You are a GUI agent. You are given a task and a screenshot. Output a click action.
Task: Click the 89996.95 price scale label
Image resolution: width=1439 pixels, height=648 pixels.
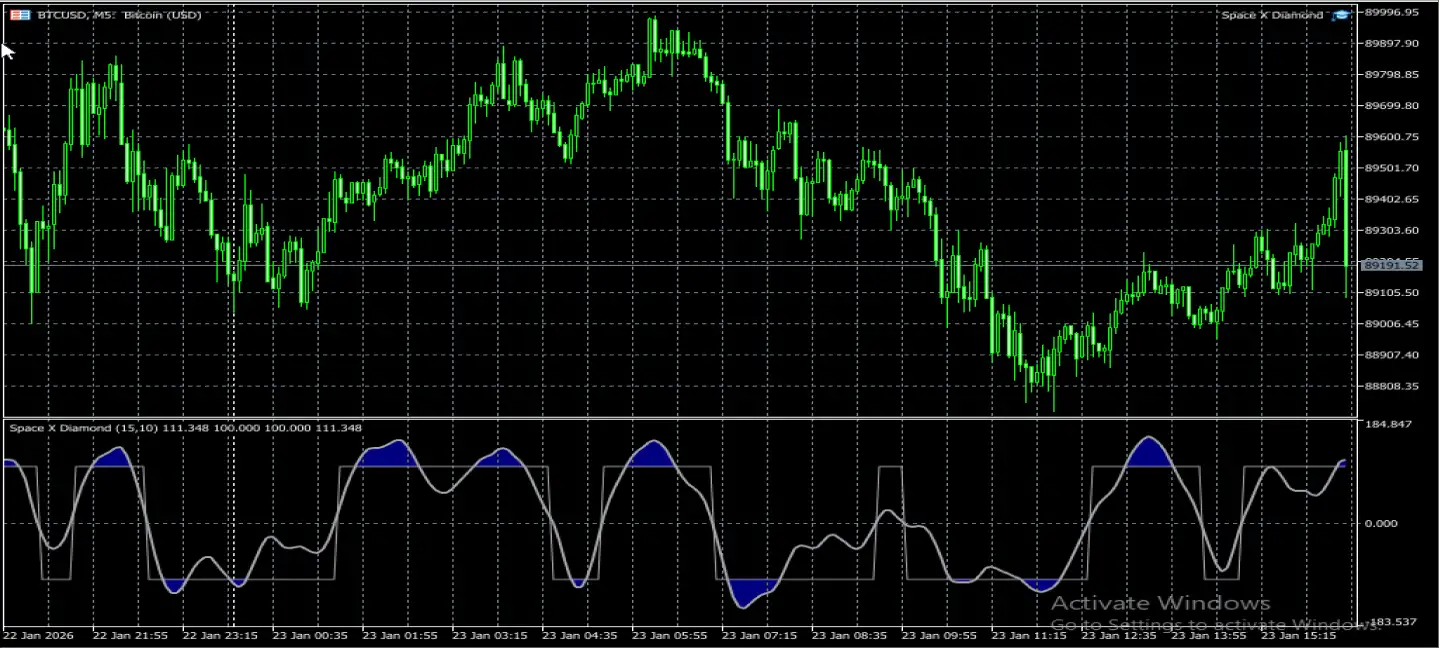coord(1391,13)
